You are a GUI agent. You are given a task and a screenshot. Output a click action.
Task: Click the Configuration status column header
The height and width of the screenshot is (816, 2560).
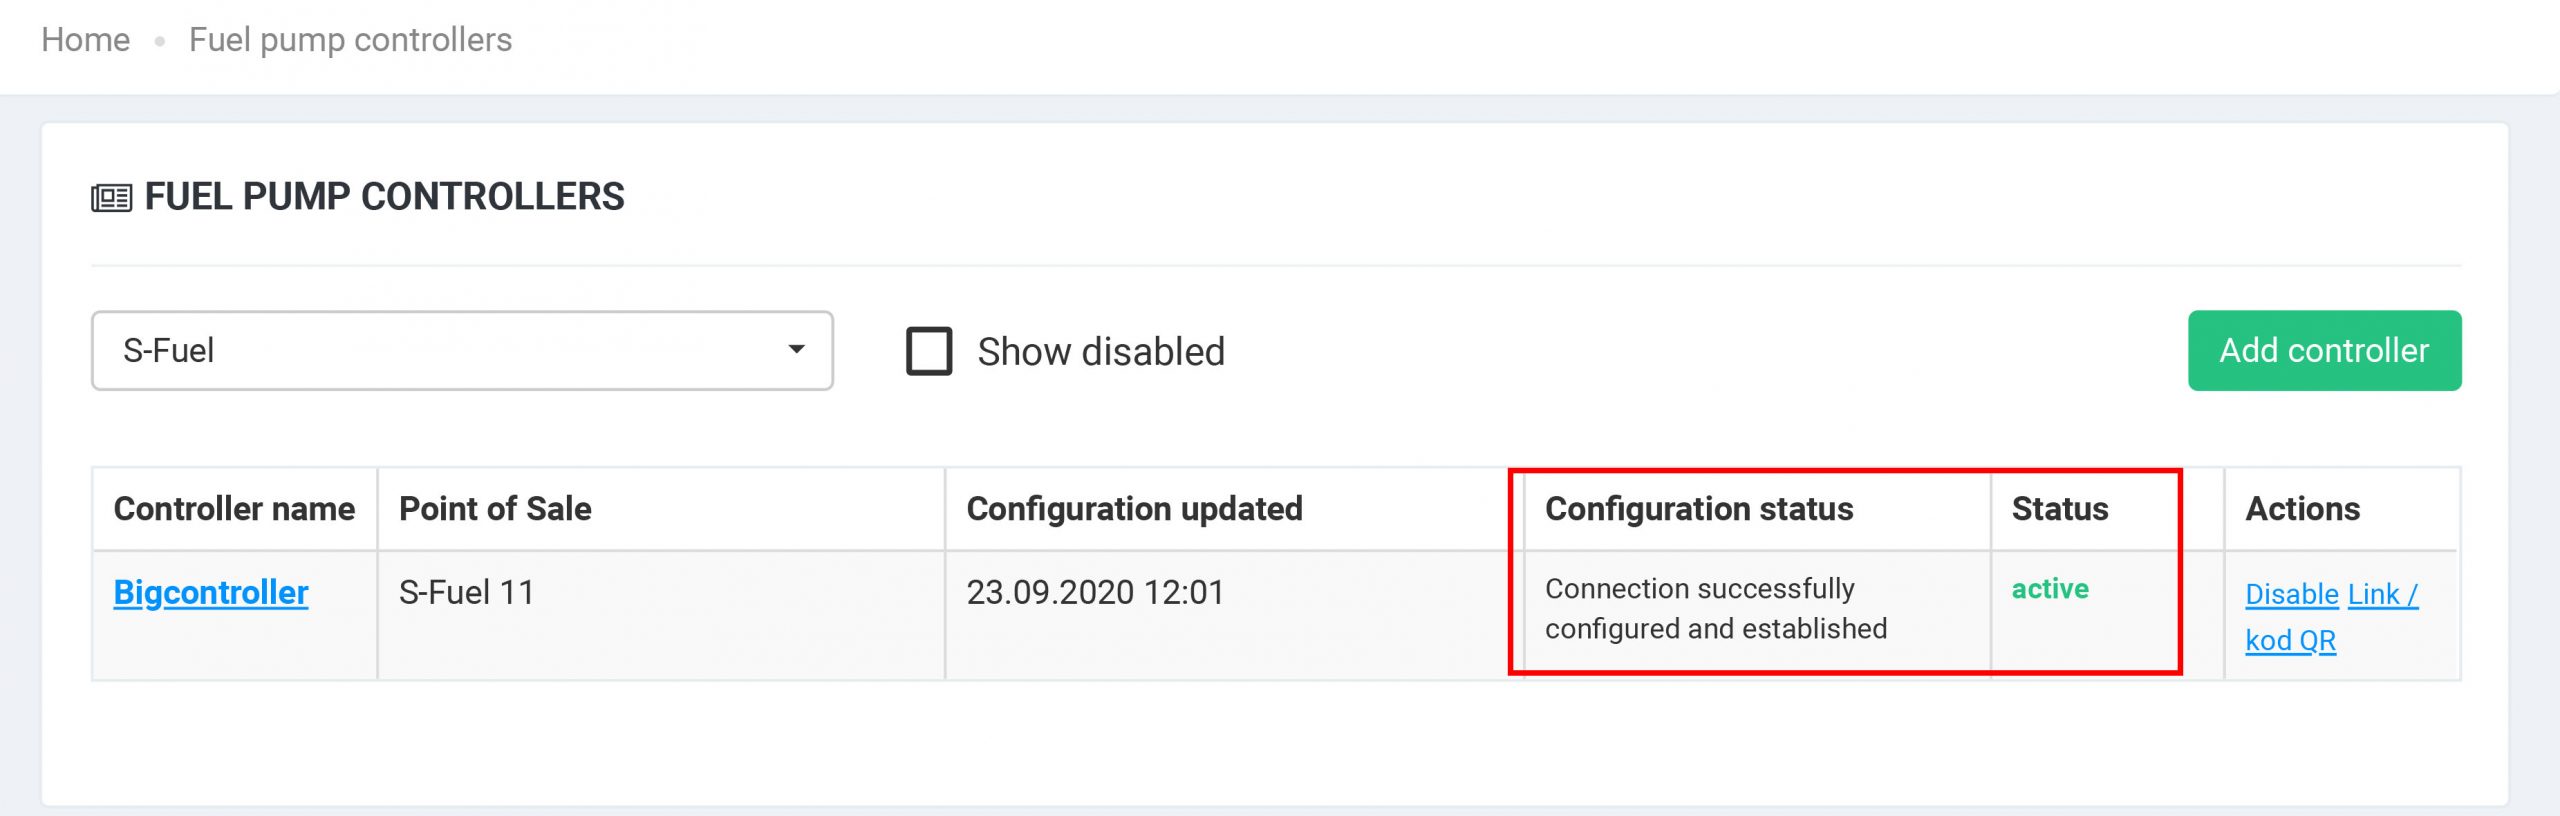pos(1698,509)
